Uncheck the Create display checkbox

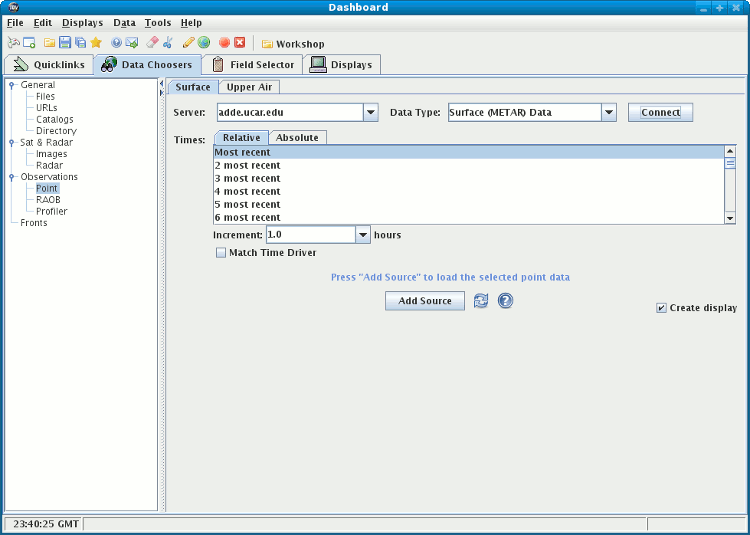click(661, 308)
